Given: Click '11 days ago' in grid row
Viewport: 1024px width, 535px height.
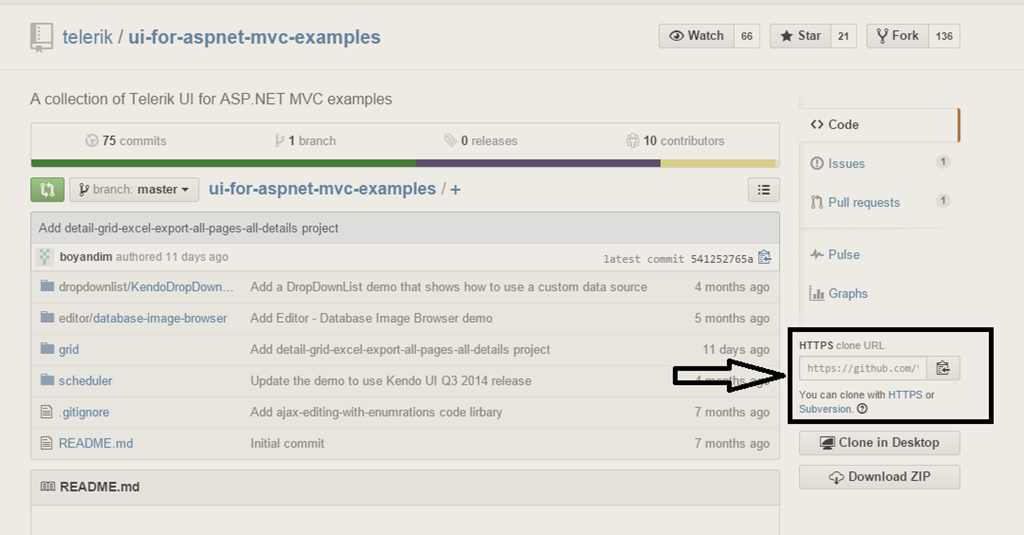Looking at the screenshot, I should (x=736, y=349).
